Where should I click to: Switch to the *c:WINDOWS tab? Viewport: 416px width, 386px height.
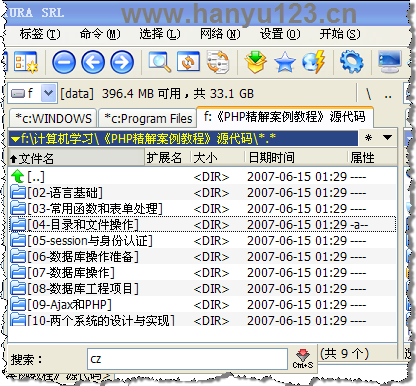click(x=53, y=118)
